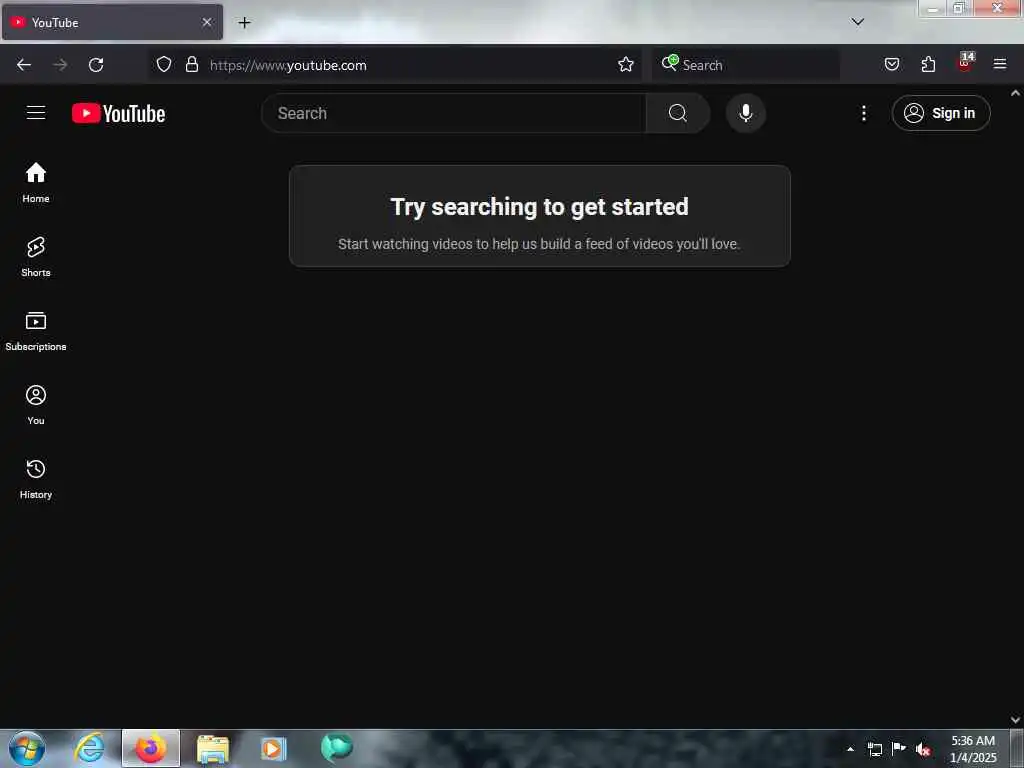
Task: Open Windows Media Player from taskbar
Action: point(273,749)
